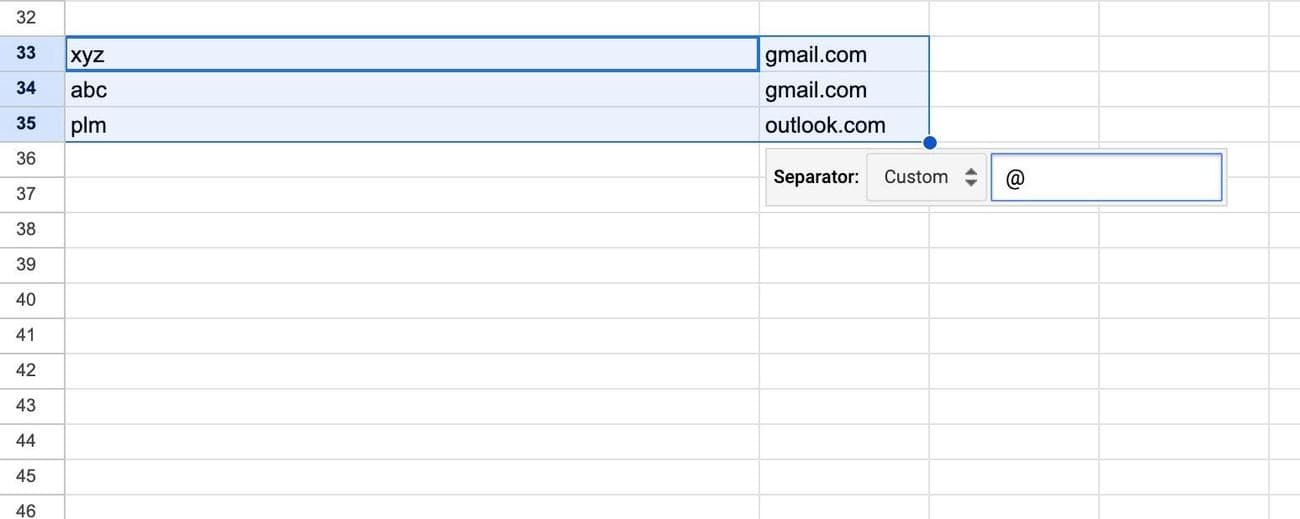Click the row 32 header

point(27,18)
